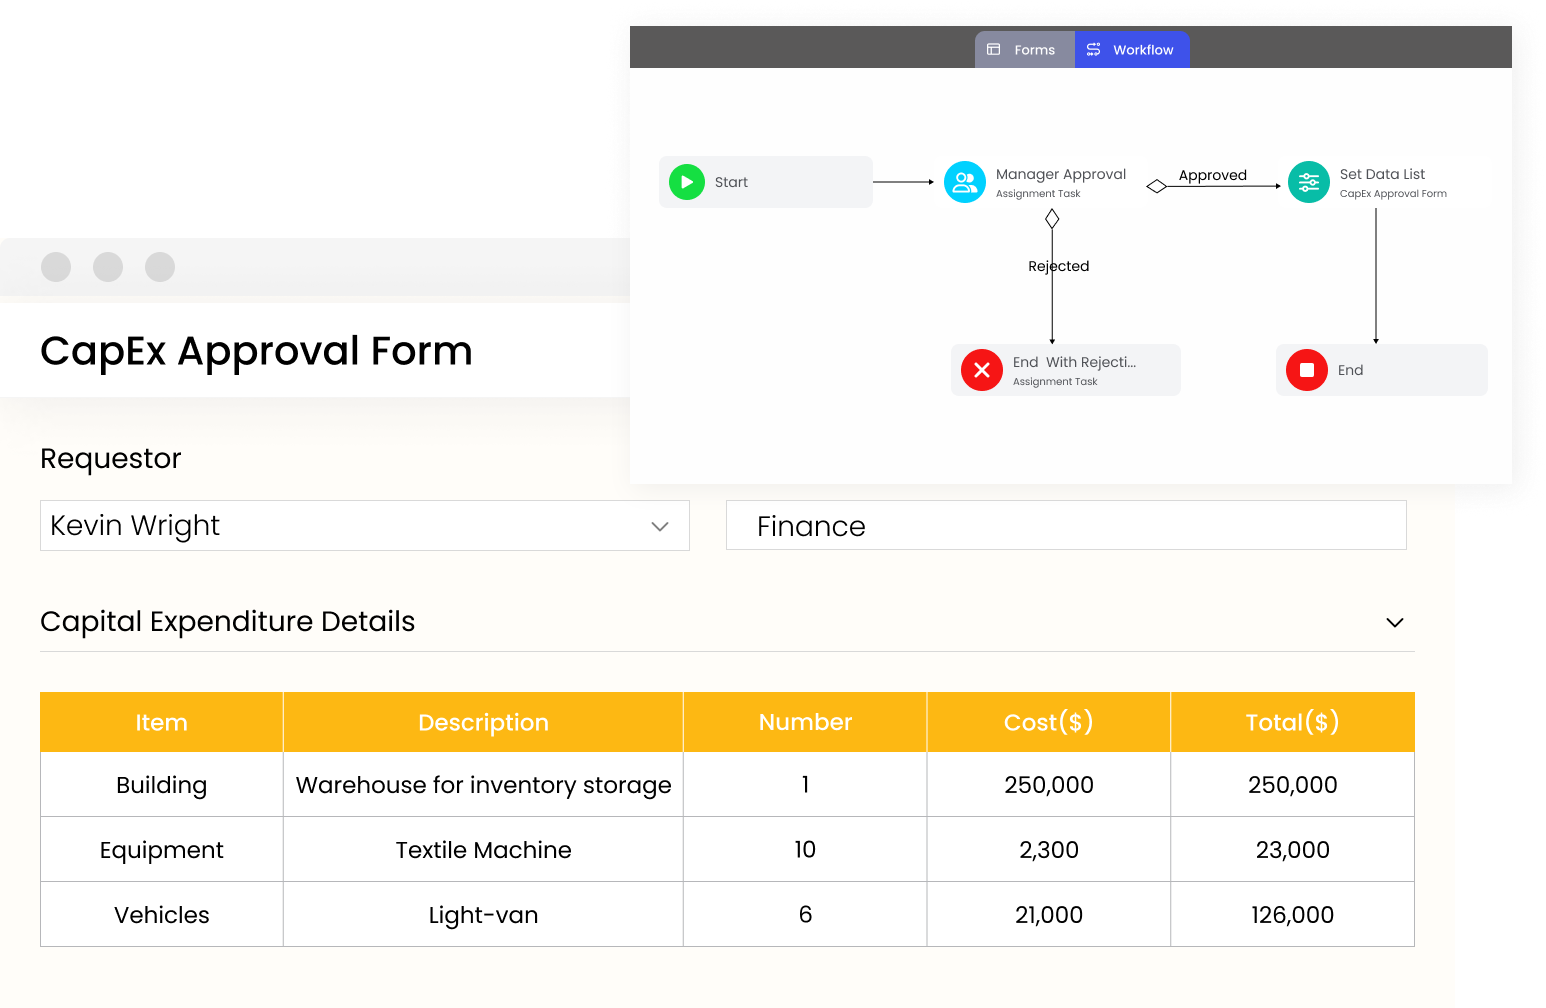
Task: Click the green Start play icon
Action: coord(687,182)
